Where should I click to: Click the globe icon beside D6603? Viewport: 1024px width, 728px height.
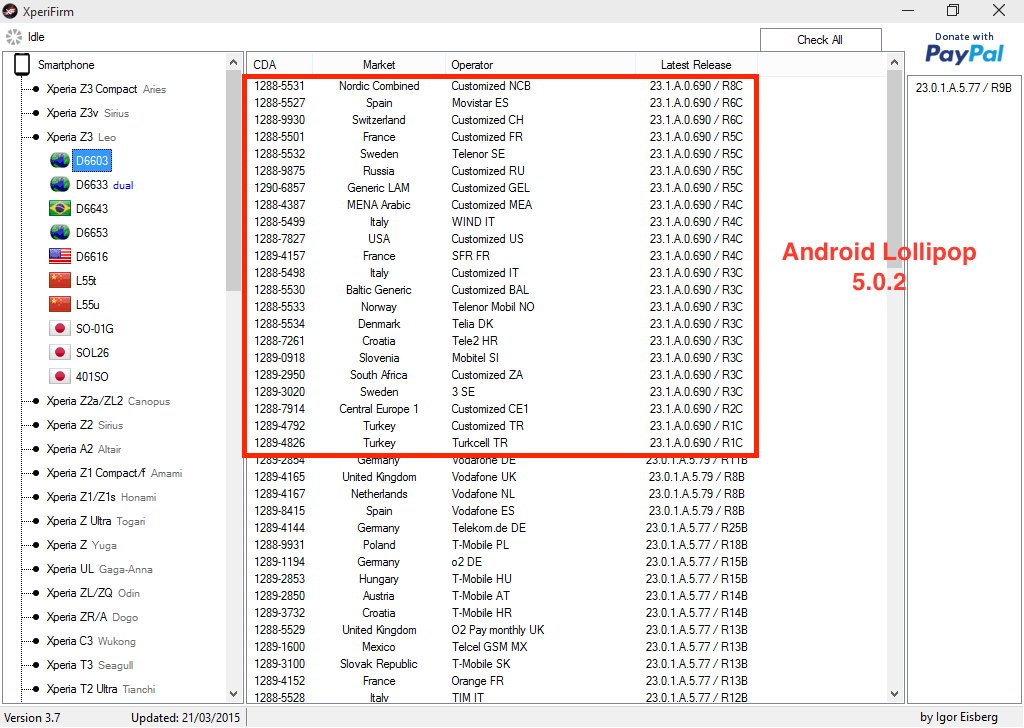60,161
